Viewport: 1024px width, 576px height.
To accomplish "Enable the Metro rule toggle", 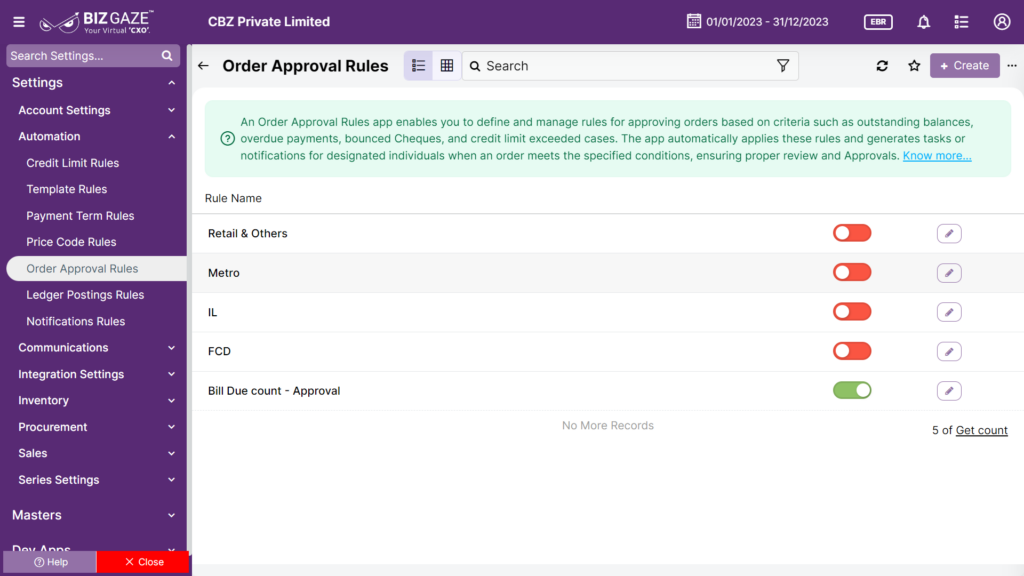I will pos(852,272).
